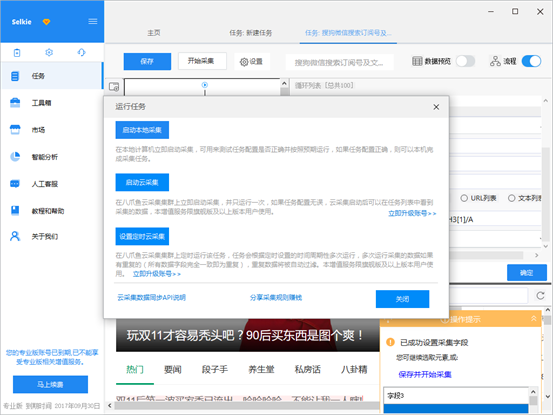553x415 pixels.
Task: Click the 启动本地采集 button
Action: tap(142, 130)
